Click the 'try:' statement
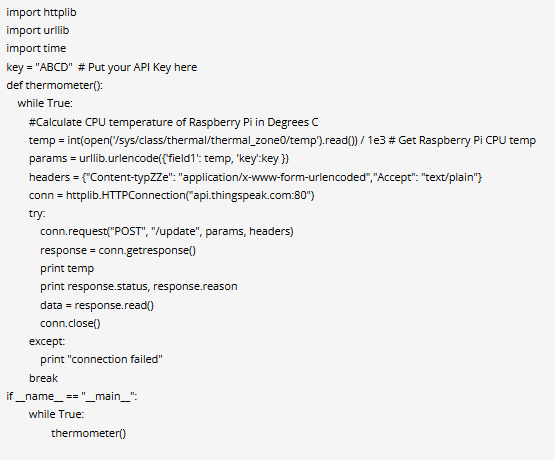555x460 pixels. [x=37, y=213]
